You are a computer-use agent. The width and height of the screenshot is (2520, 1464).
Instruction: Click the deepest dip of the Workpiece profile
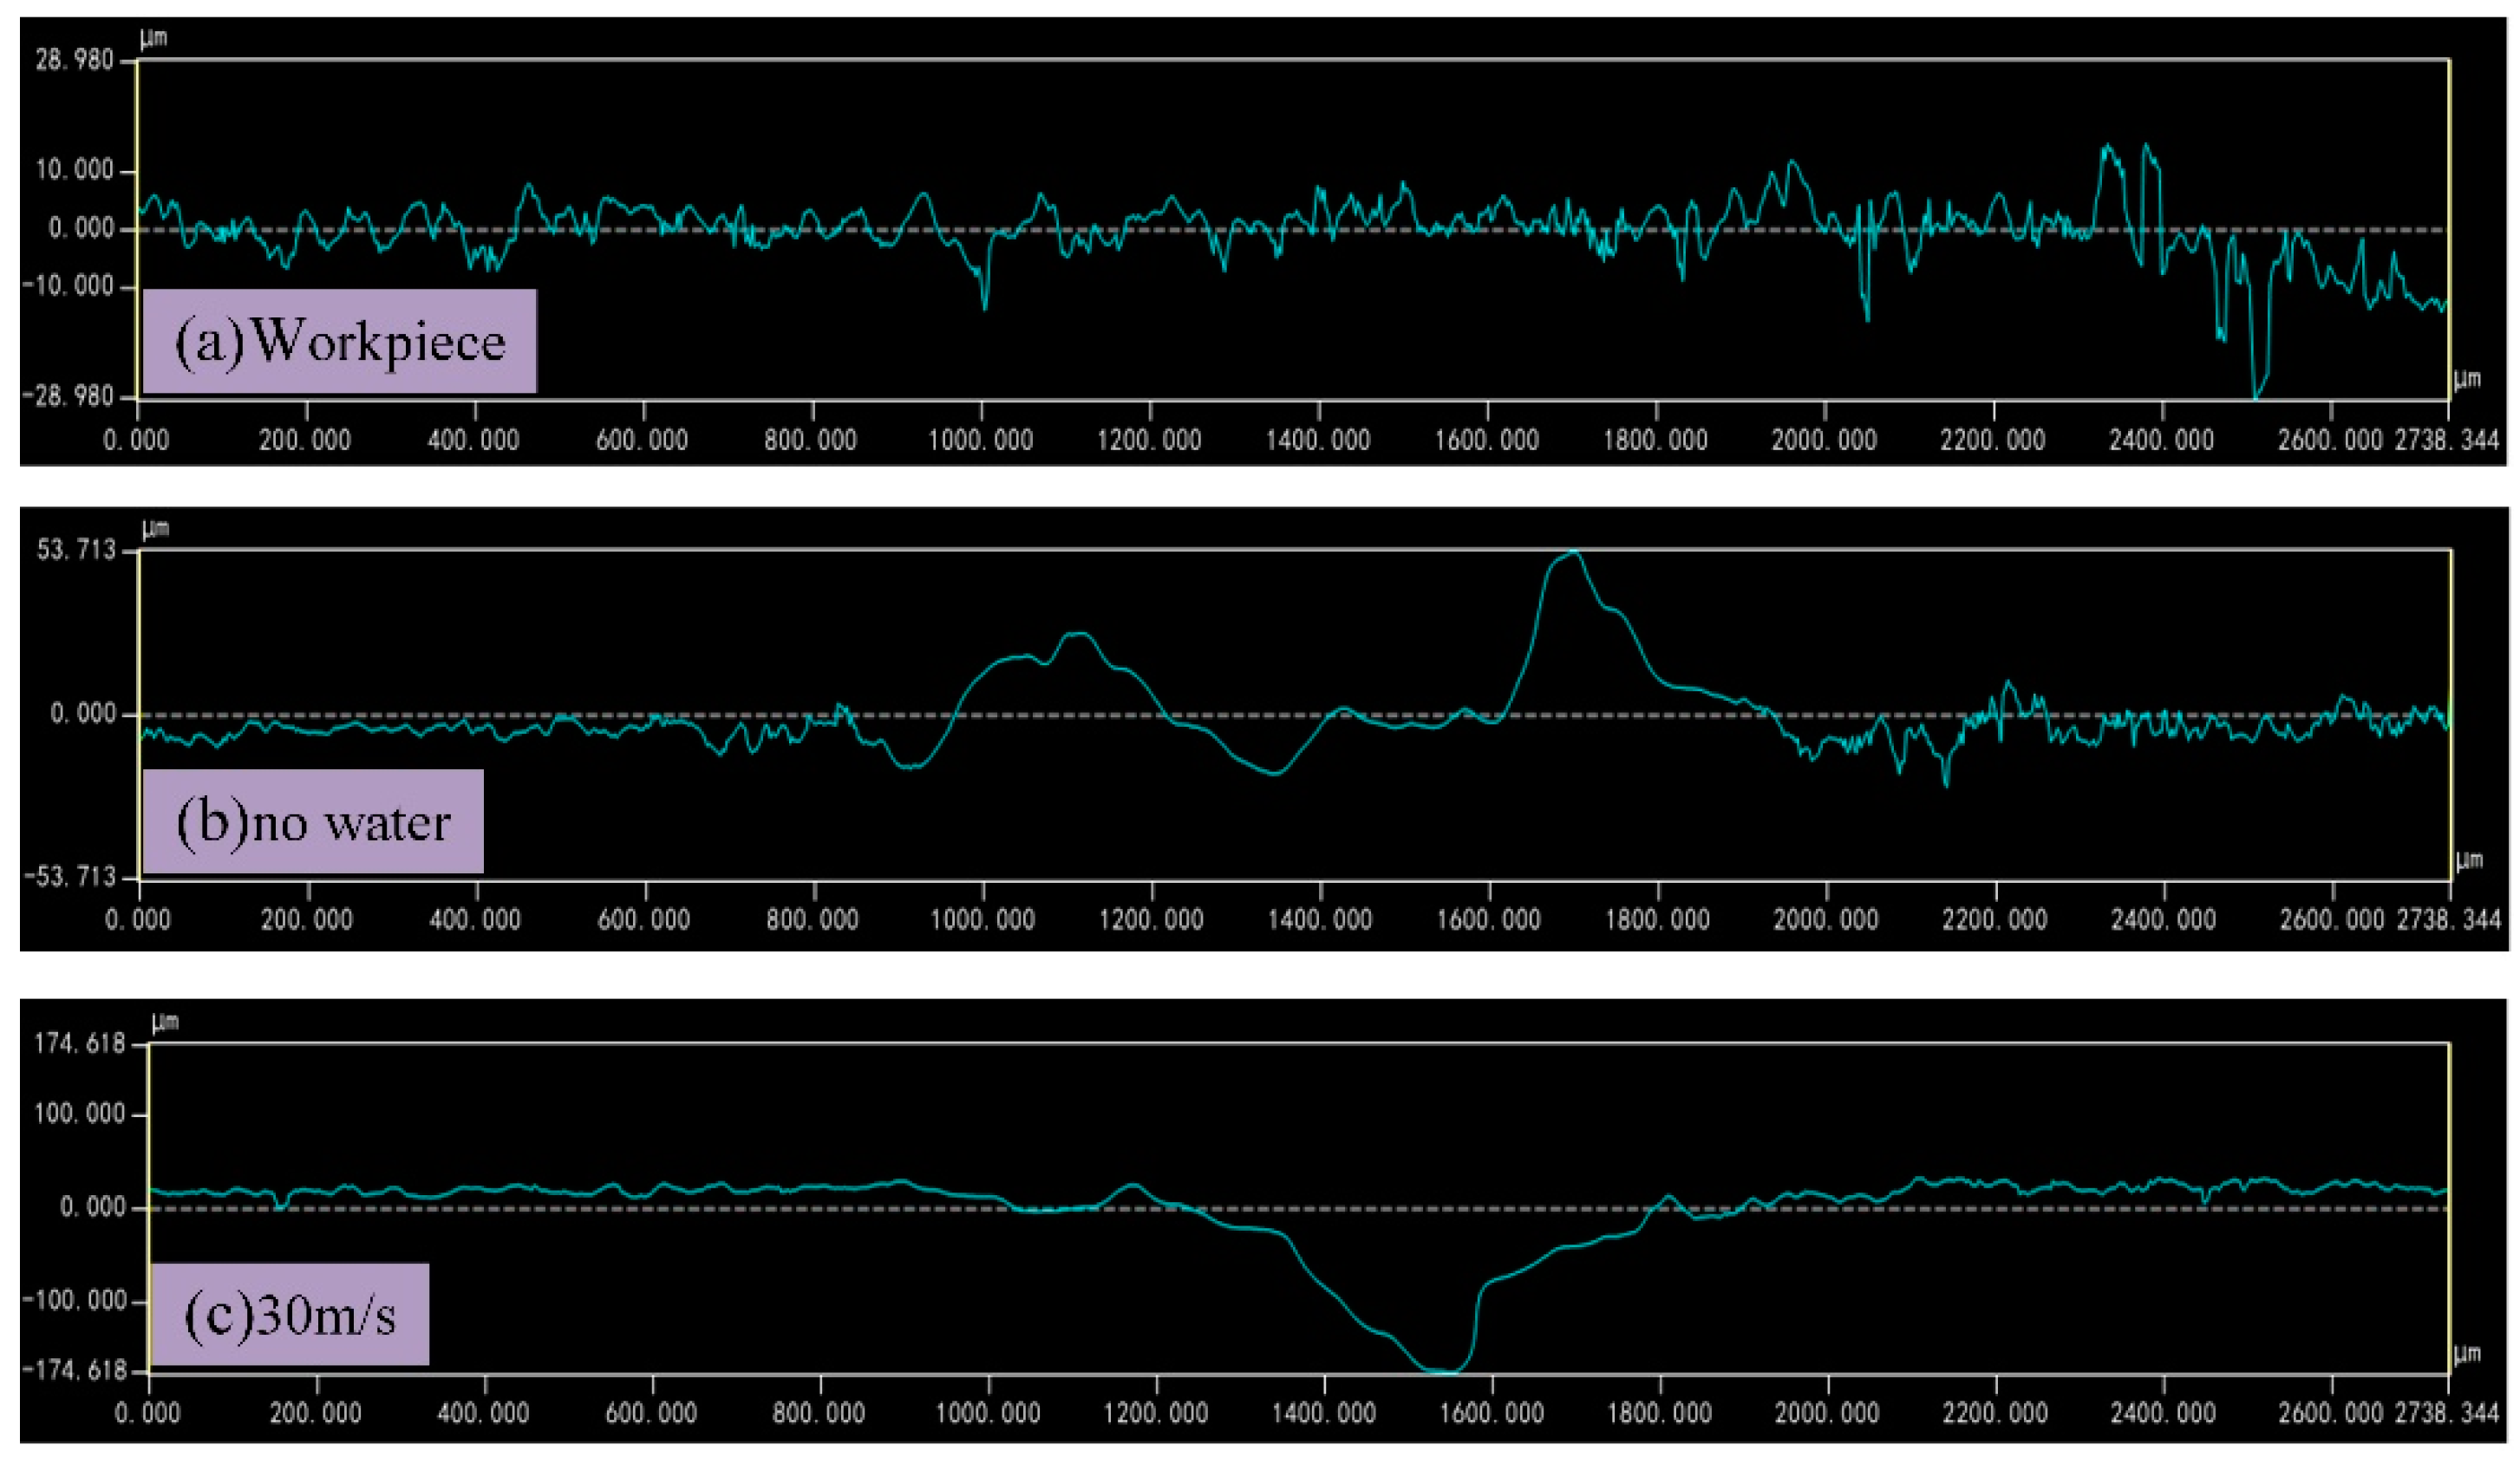coord(2255,396)
